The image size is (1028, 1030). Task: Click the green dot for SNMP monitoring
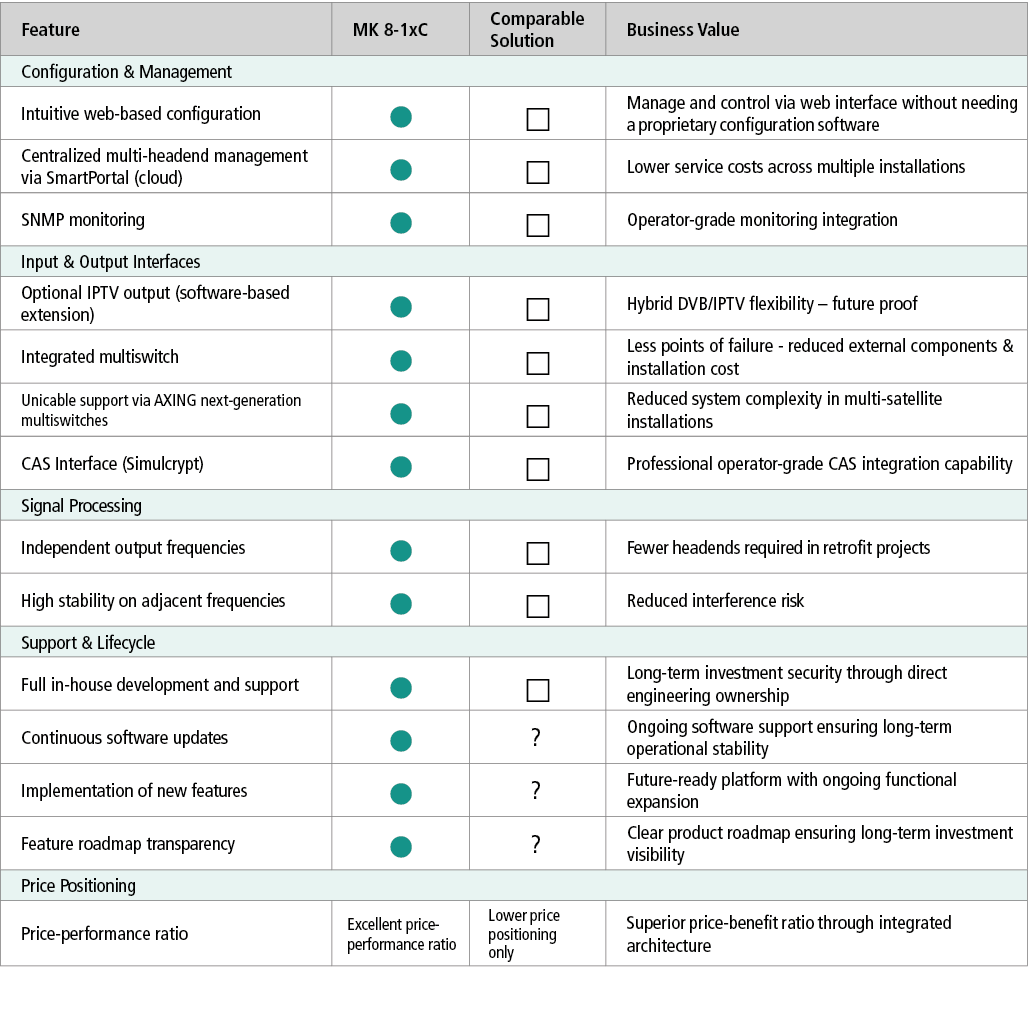(401, 223)
